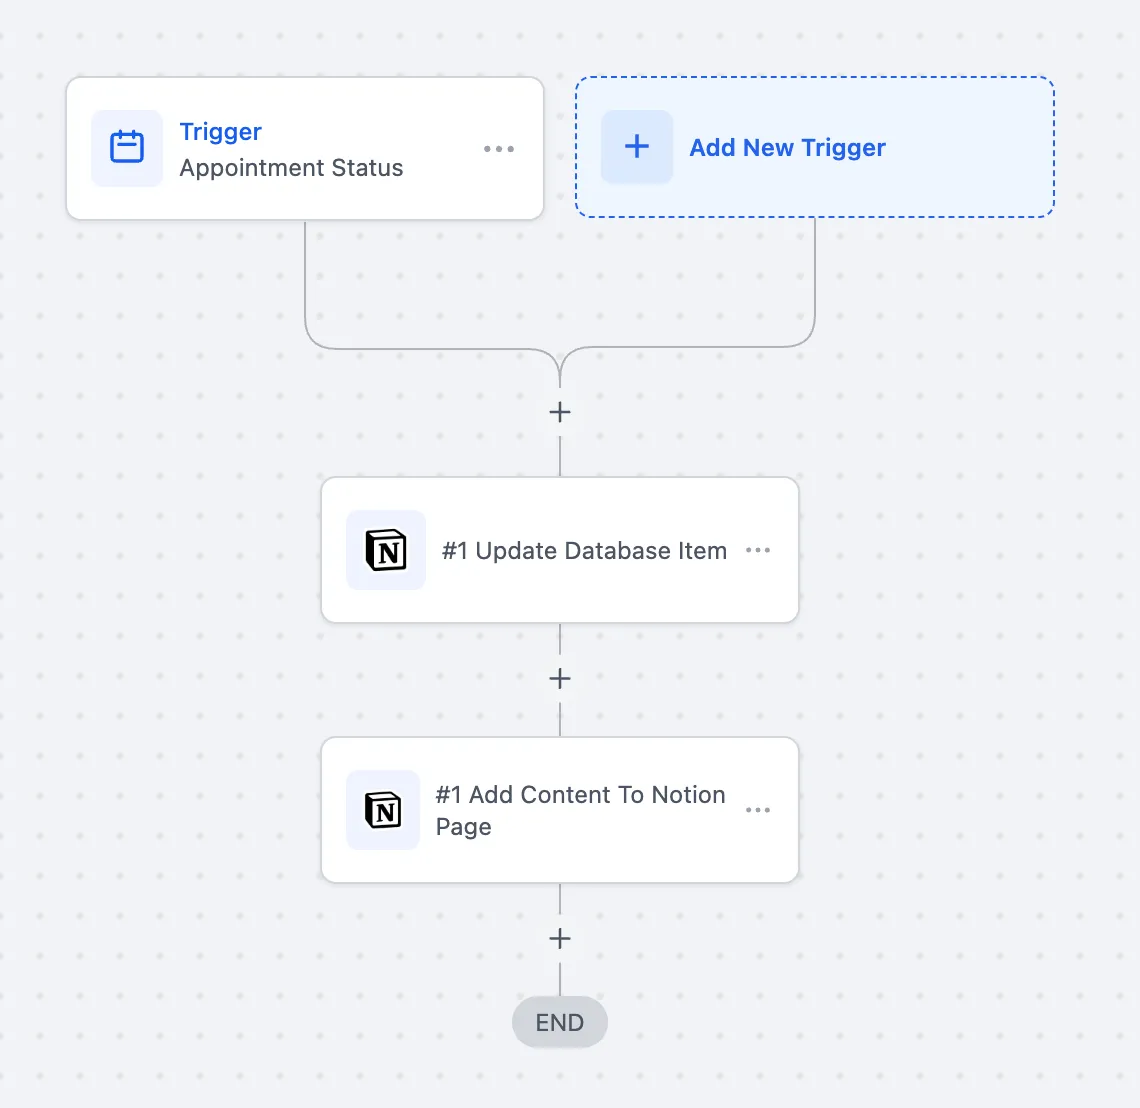This screenshot has height=1108, width=1140.
Task: Click the END node
Action: coord(560,1022)
